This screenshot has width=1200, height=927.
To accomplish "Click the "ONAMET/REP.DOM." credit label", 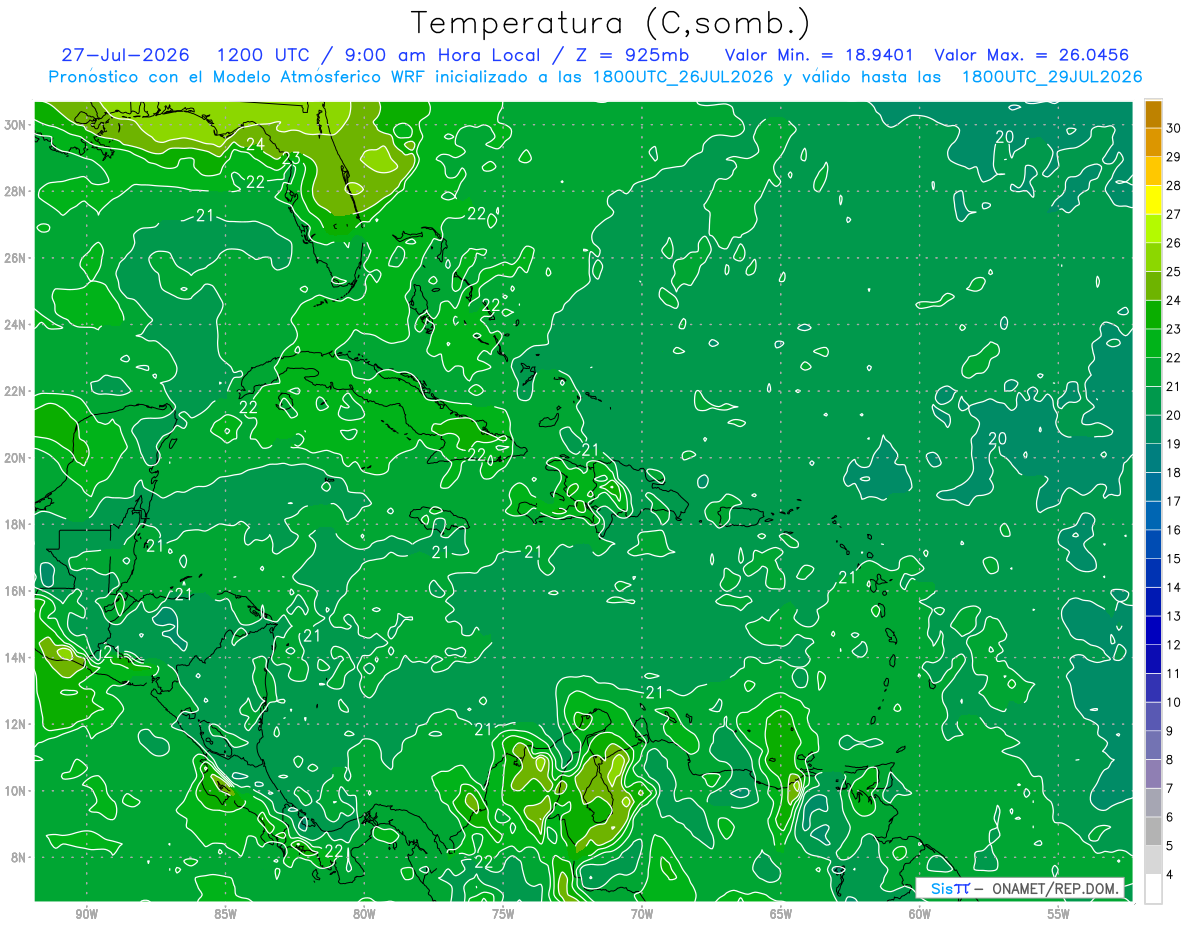I will [x=1054, y=888].
